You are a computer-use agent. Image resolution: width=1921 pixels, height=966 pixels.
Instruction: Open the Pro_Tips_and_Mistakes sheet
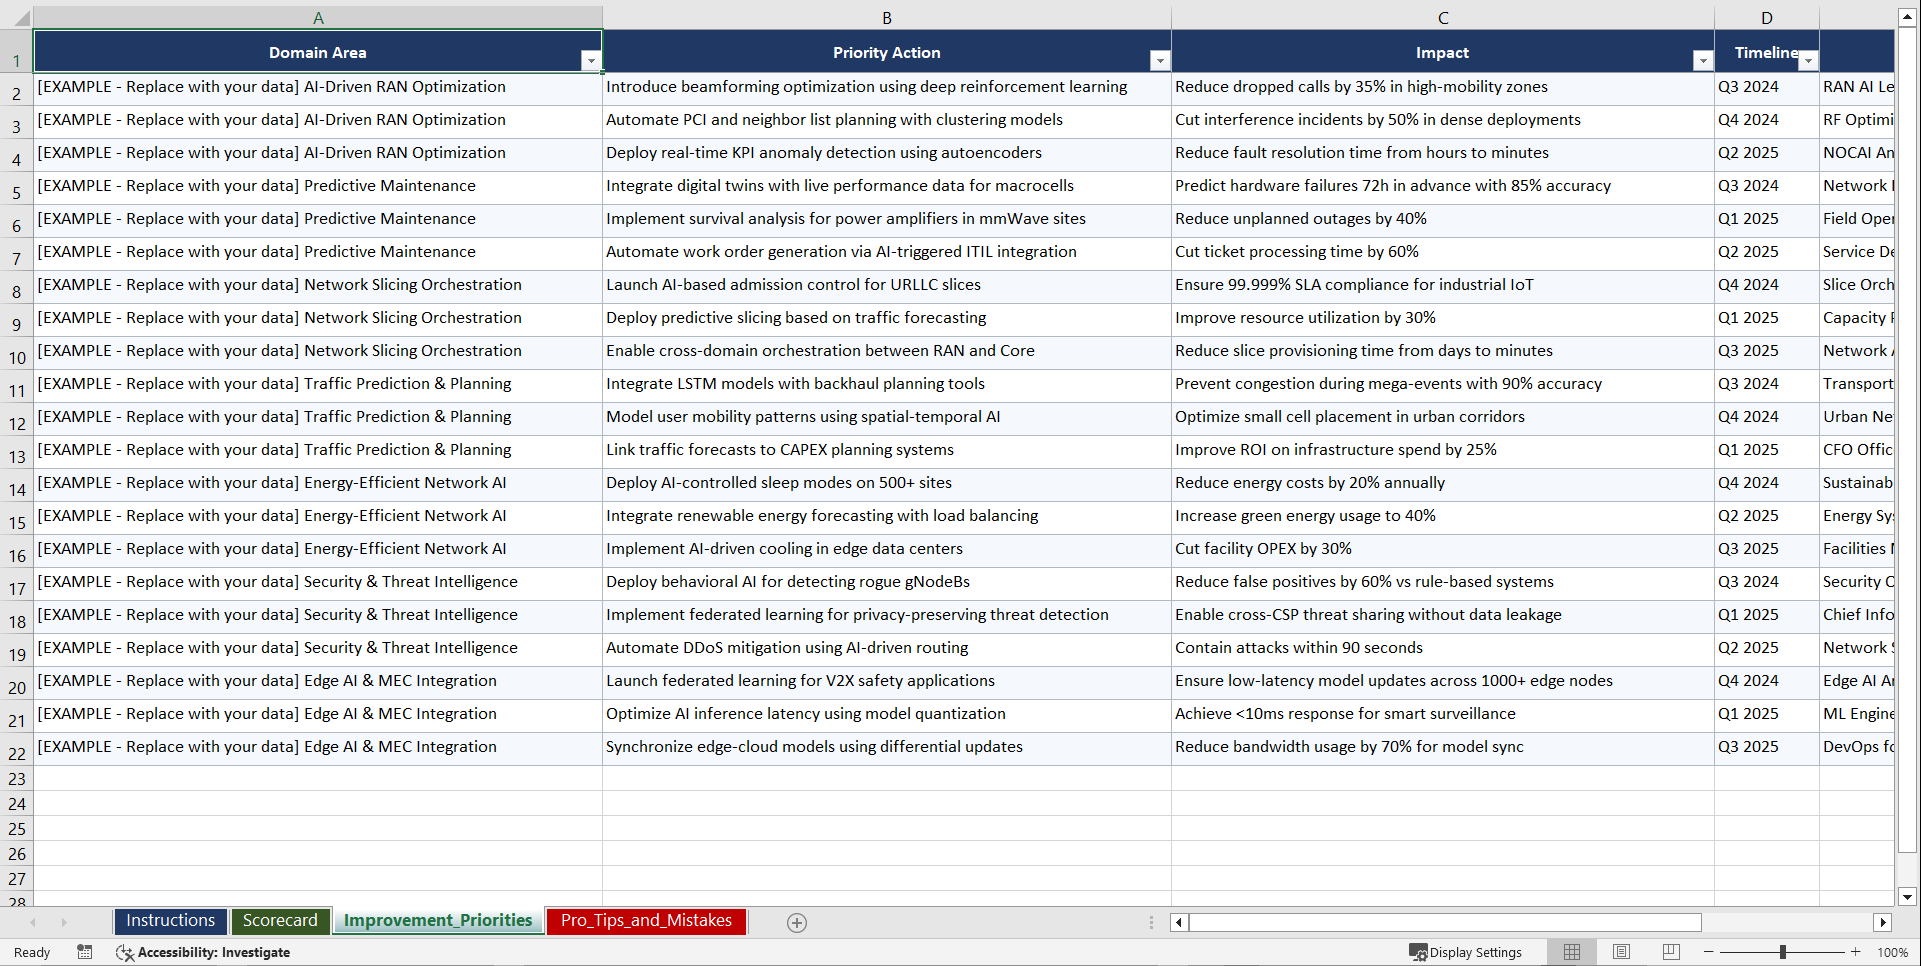tap(646, 920)
